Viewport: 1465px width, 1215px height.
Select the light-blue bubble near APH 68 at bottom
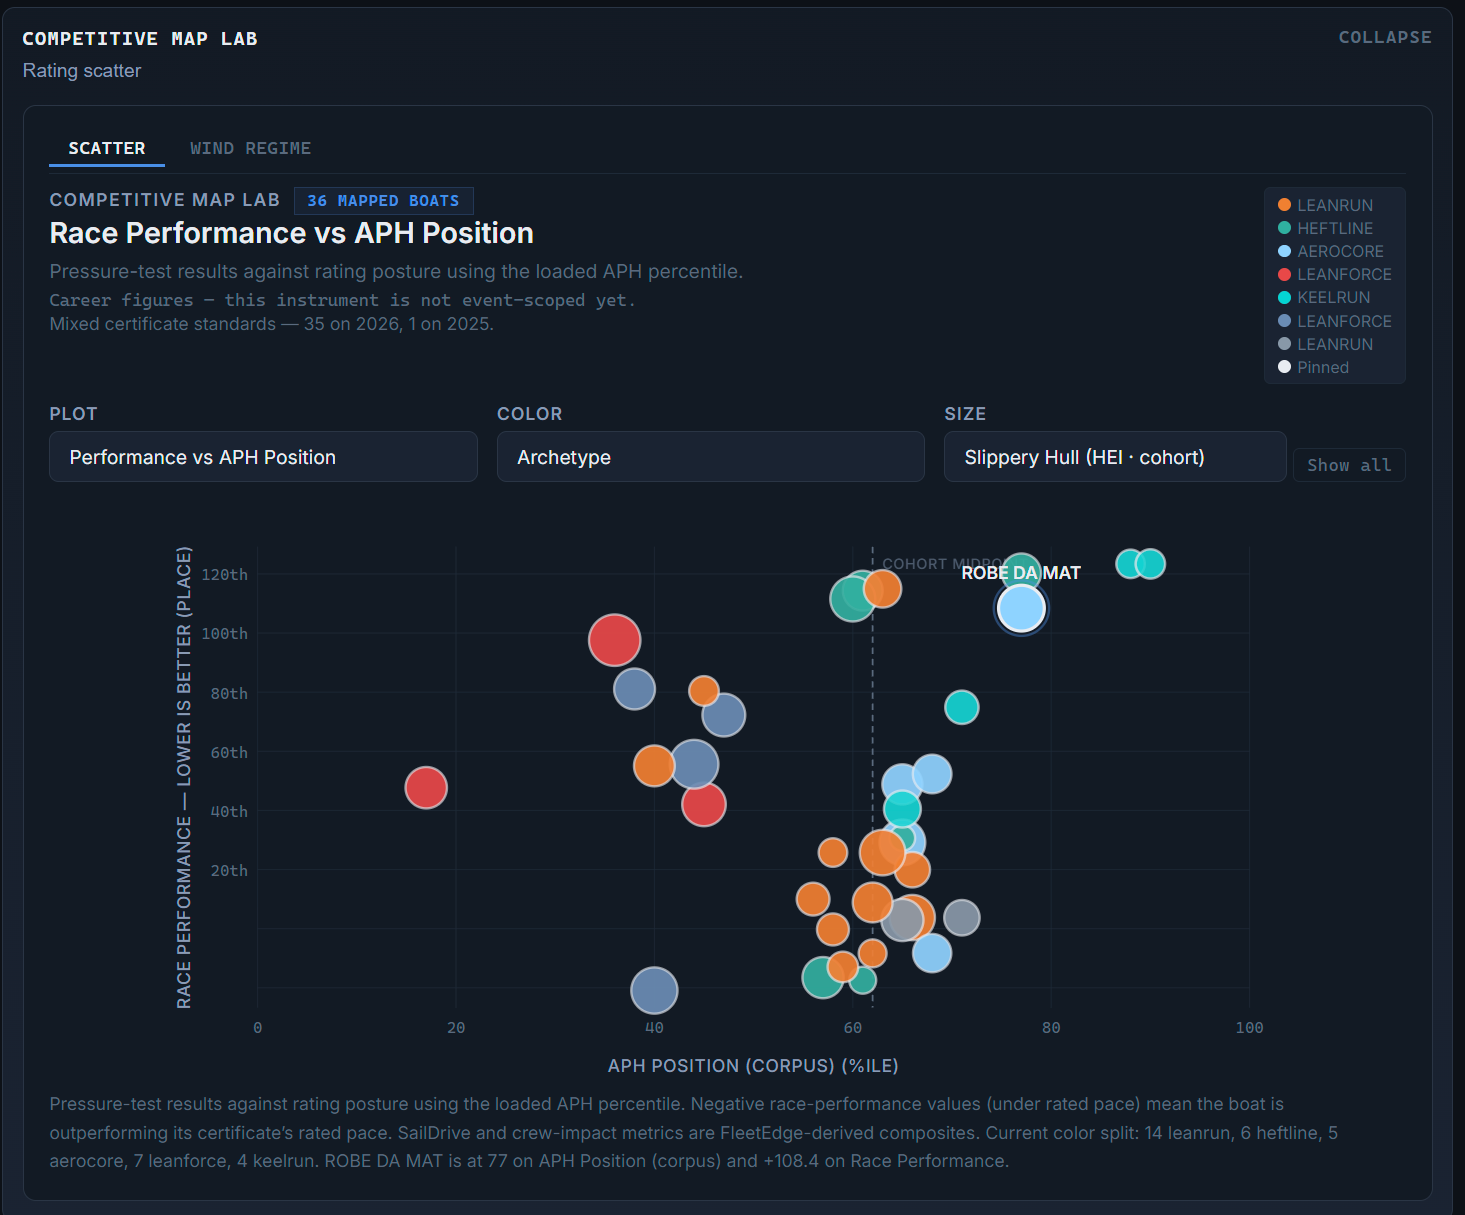[932, 953]
